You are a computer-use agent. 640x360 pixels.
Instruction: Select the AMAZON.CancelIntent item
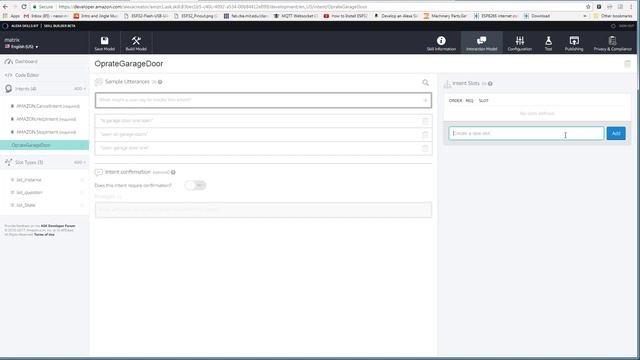pyautogui.click(x=48, y=106)
